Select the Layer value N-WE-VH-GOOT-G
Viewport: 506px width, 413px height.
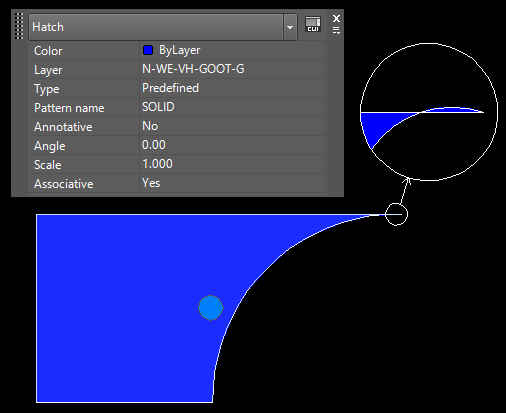coord(193,69)
